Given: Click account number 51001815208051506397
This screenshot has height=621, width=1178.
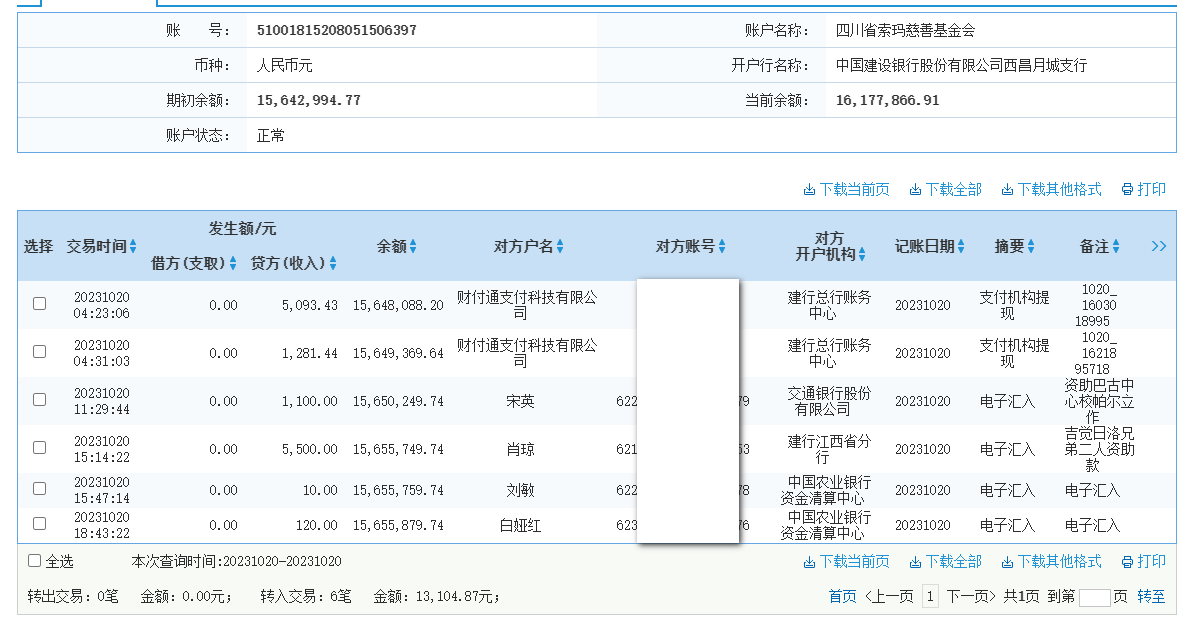Looking at the screenshot, I should (x=337, y=31).
